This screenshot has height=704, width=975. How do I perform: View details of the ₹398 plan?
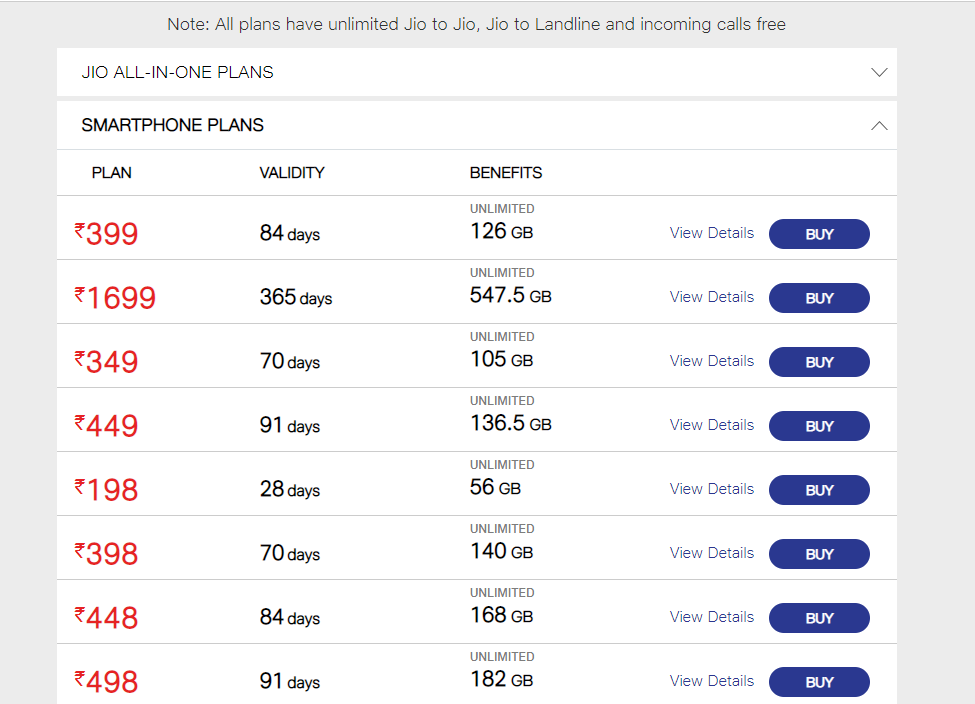[711, 553]
